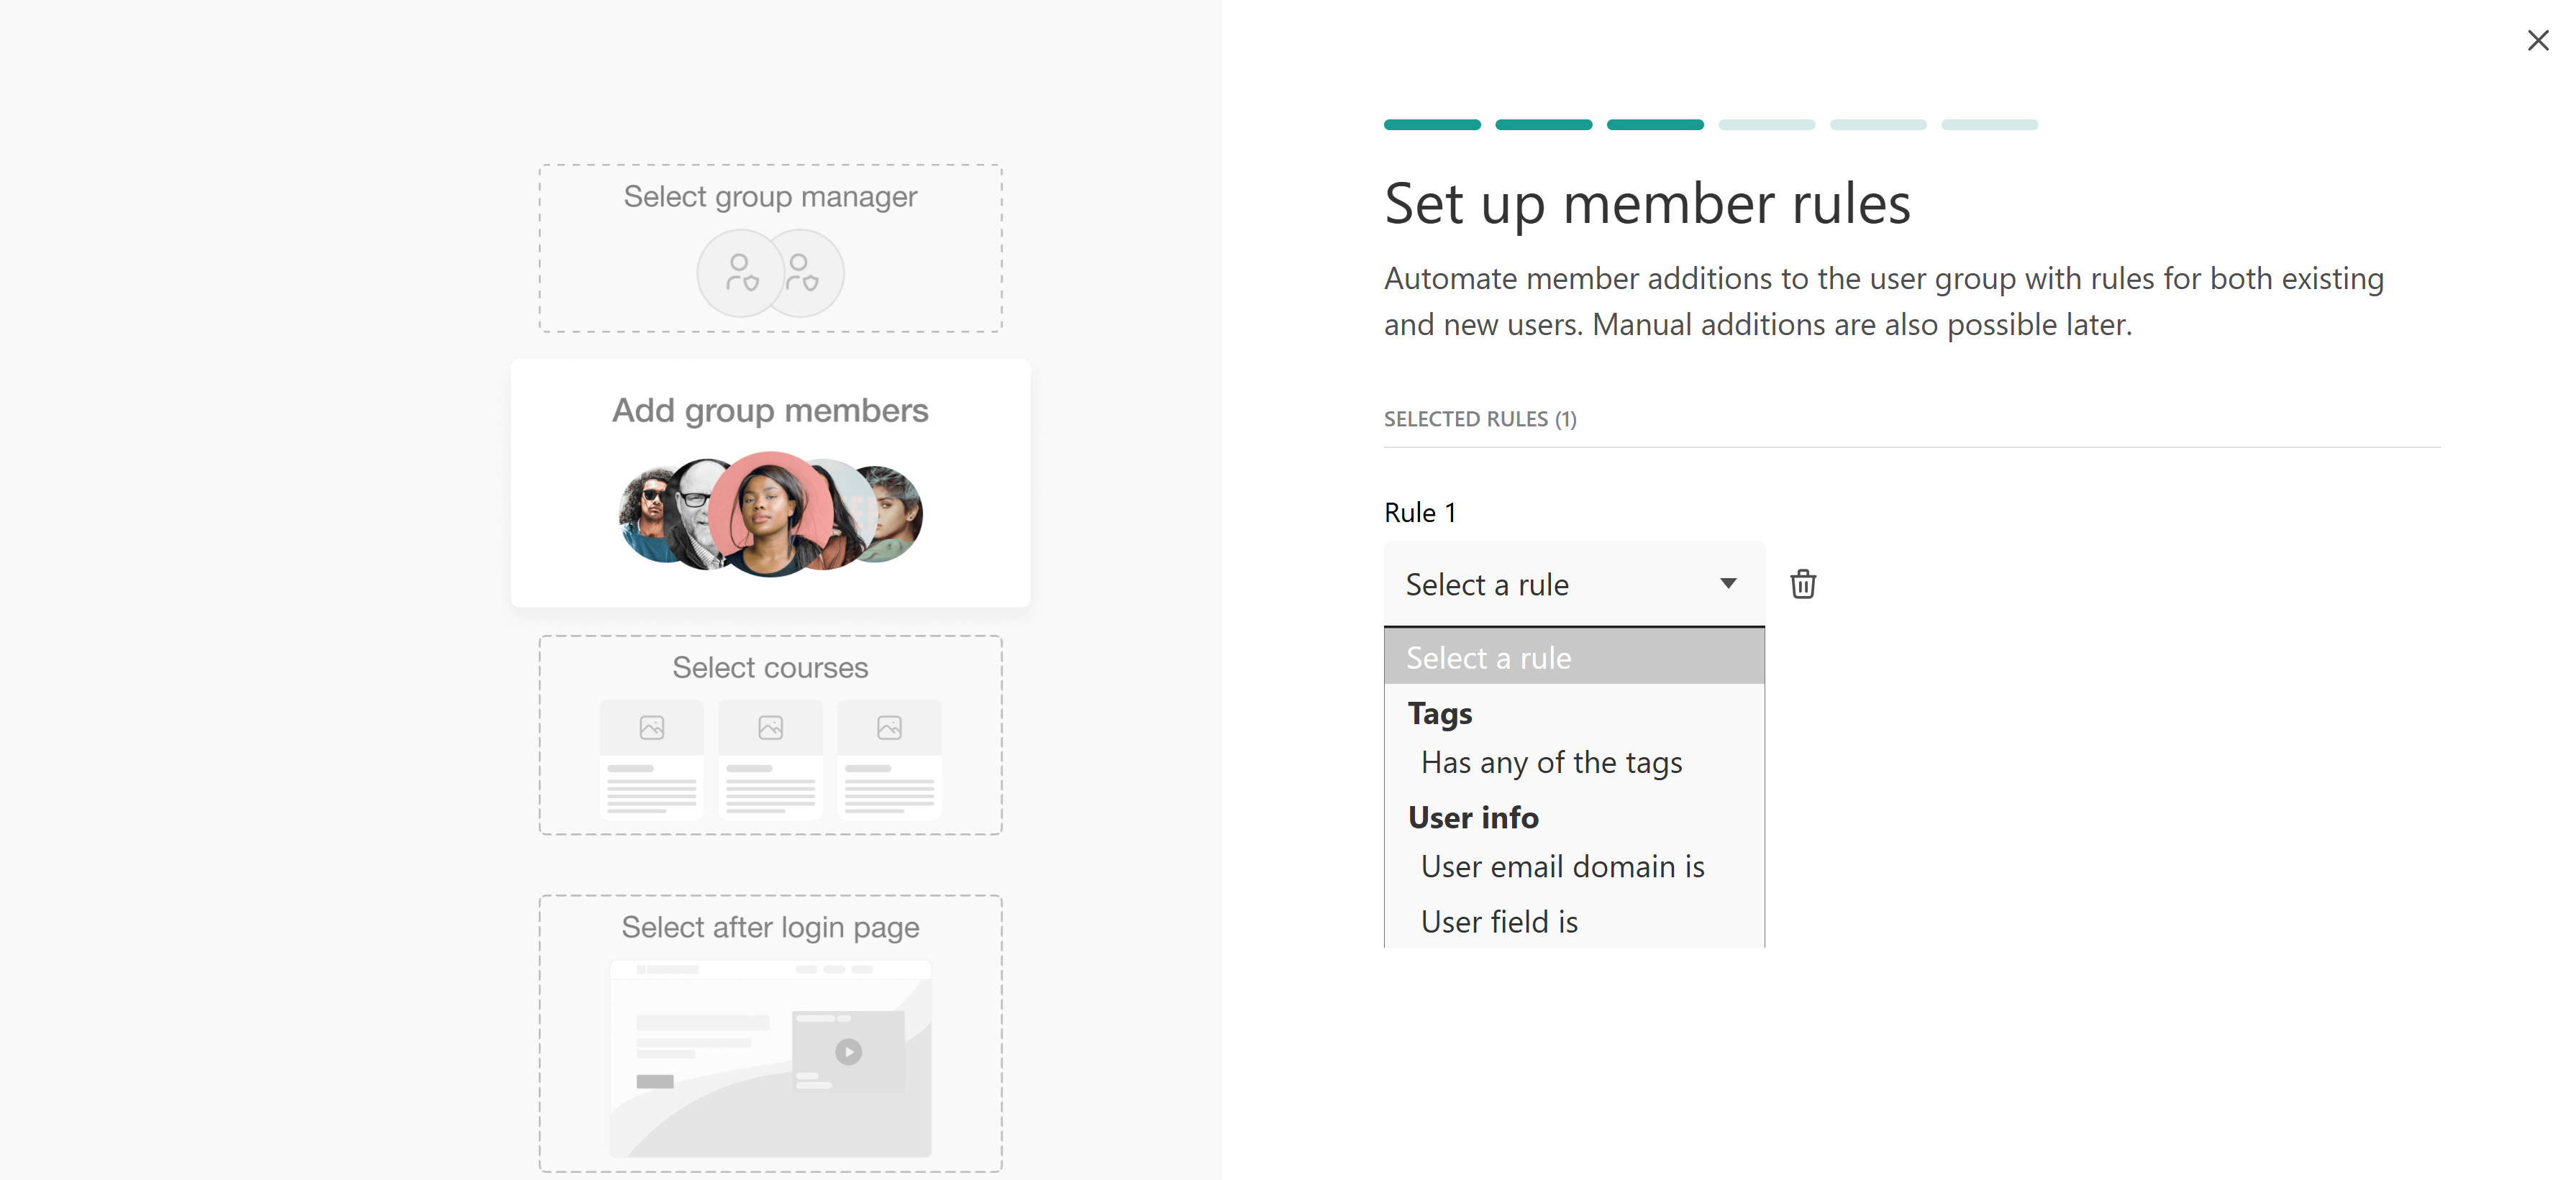Click second course image placeholder icon
The image size is (2576, 1180).
[x=770, y=727]
